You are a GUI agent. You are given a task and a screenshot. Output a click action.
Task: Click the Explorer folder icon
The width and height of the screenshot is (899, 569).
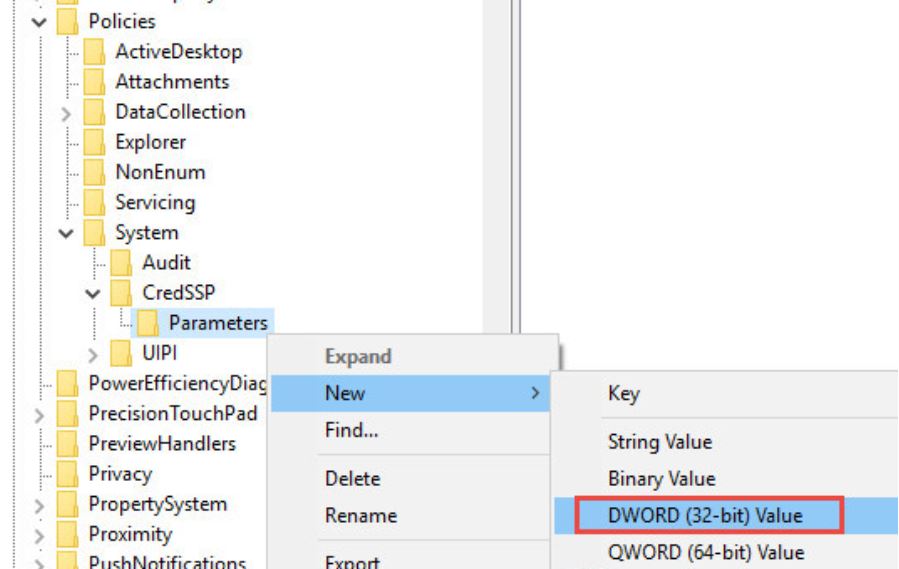pos(93,142)
